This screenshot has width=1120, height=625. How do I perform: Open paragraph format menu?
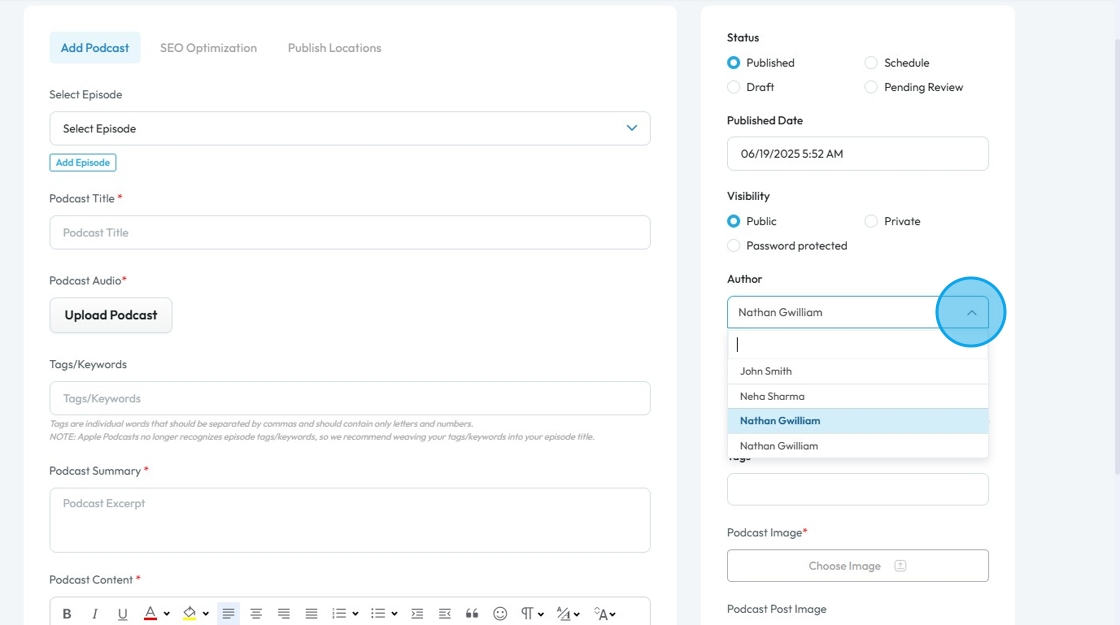(532, 614)
